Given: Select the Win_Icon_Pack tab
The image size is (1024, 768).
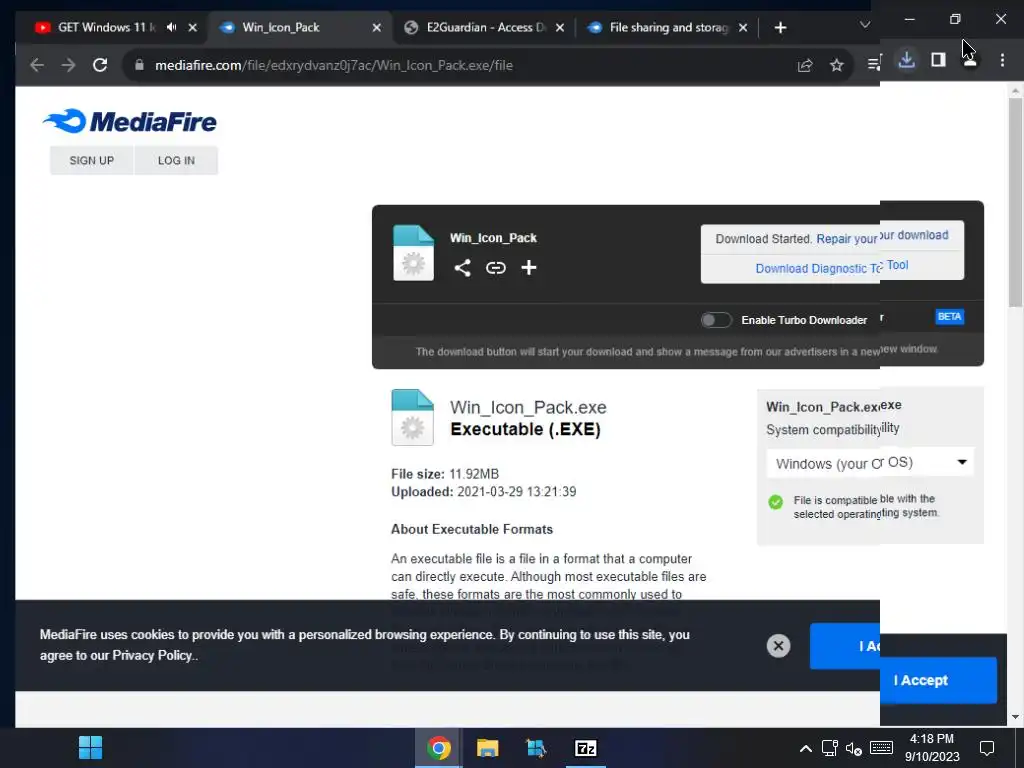Looking at the screenshot, I should coord(300,27).
